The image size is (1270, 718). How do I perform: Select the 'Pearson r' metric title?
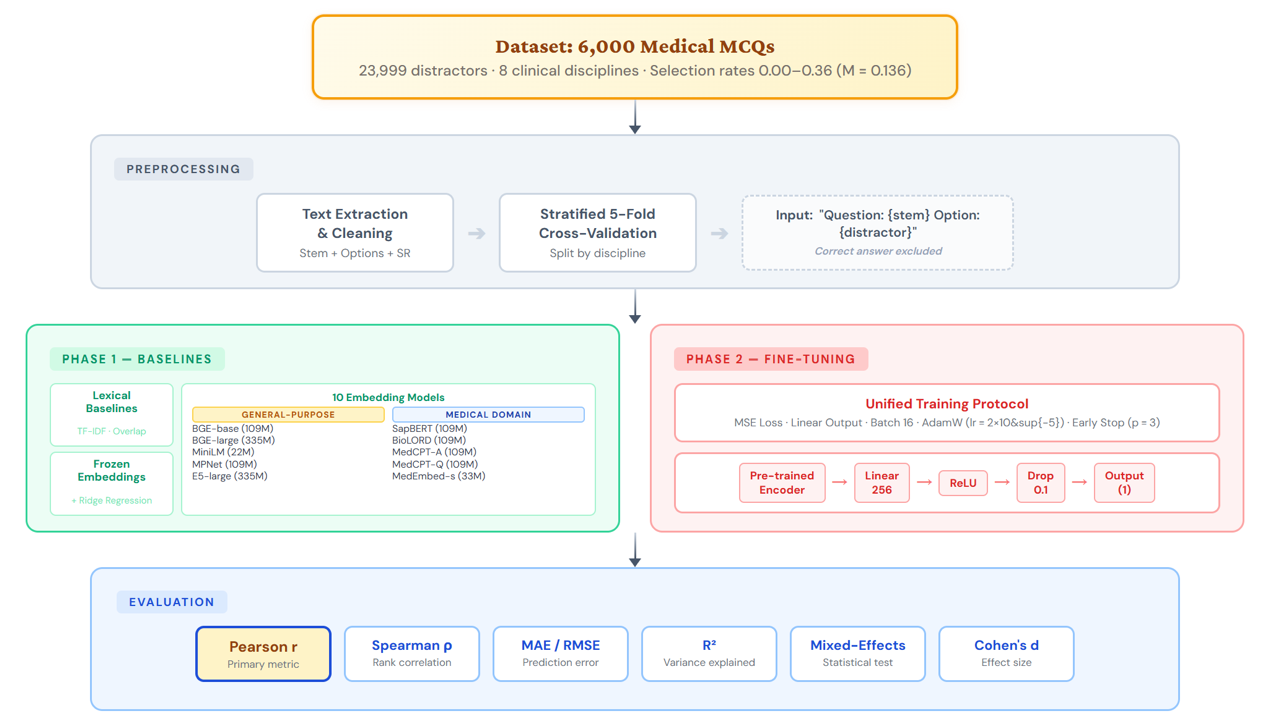point(263,647)
